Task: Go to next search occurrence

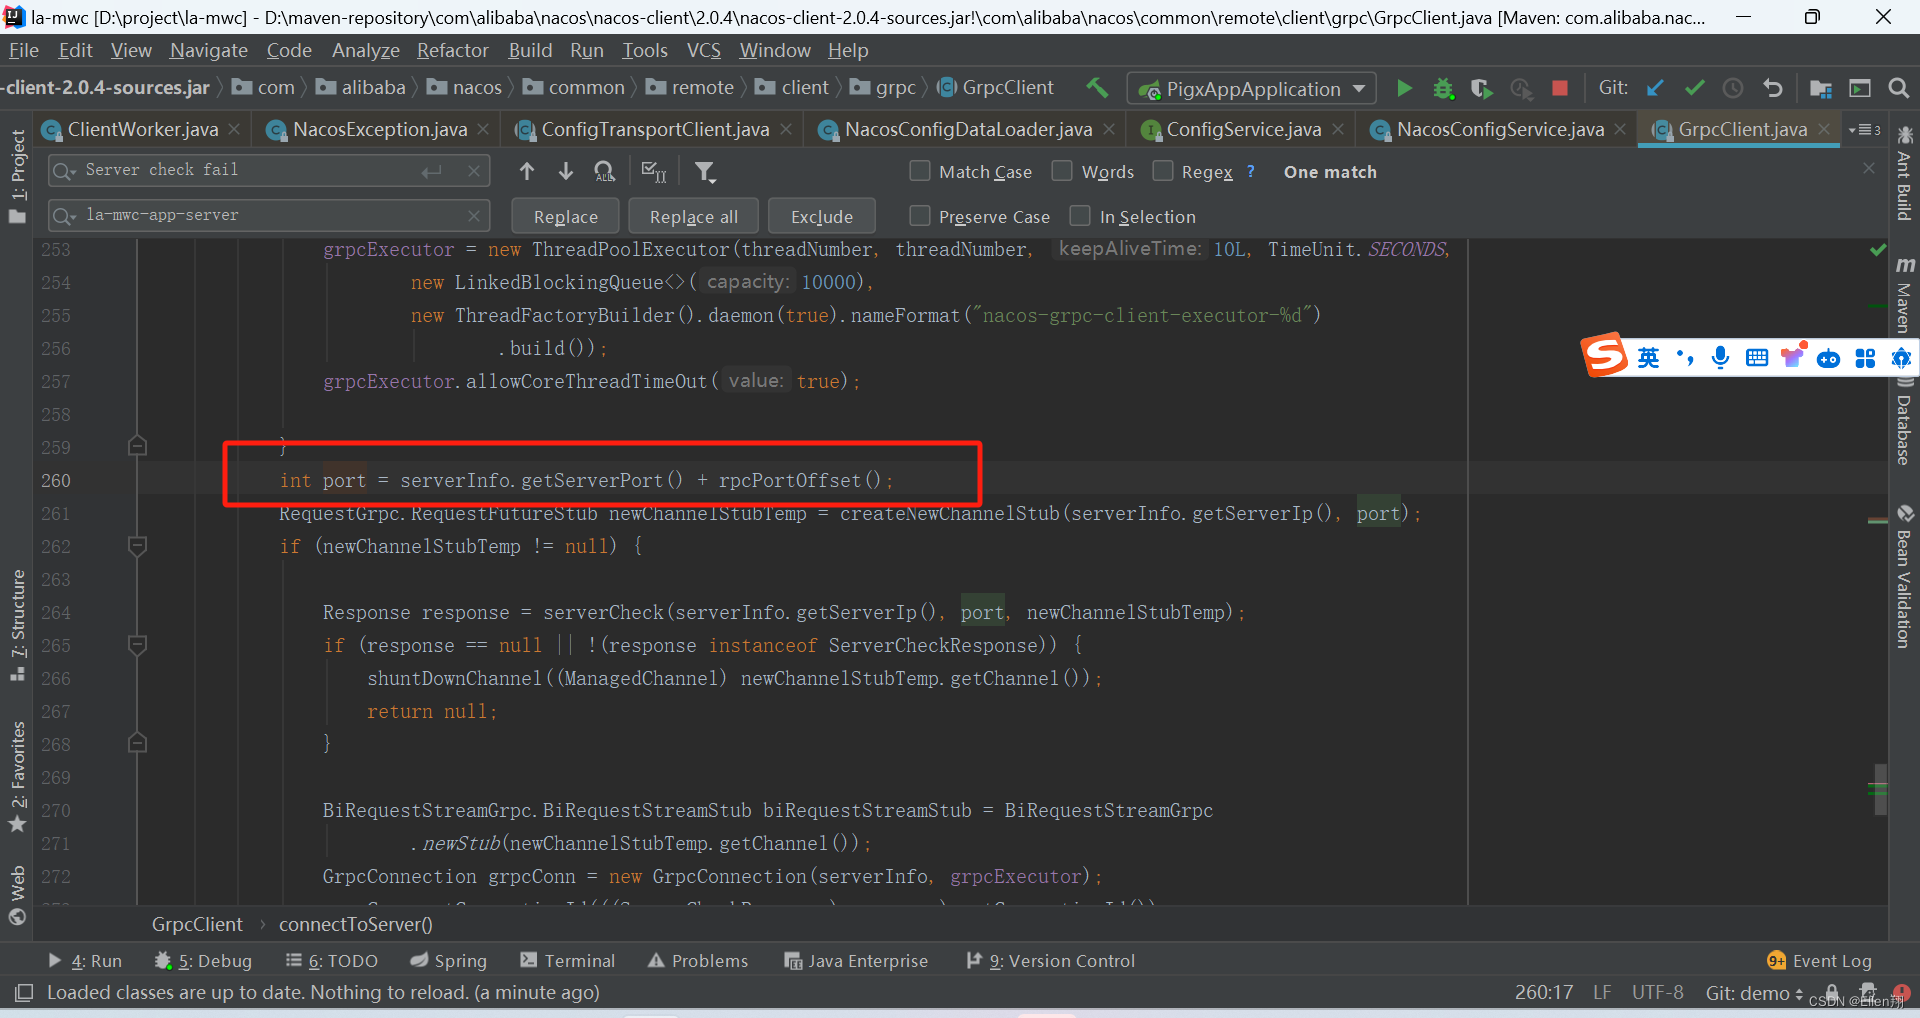Action: 566,171
